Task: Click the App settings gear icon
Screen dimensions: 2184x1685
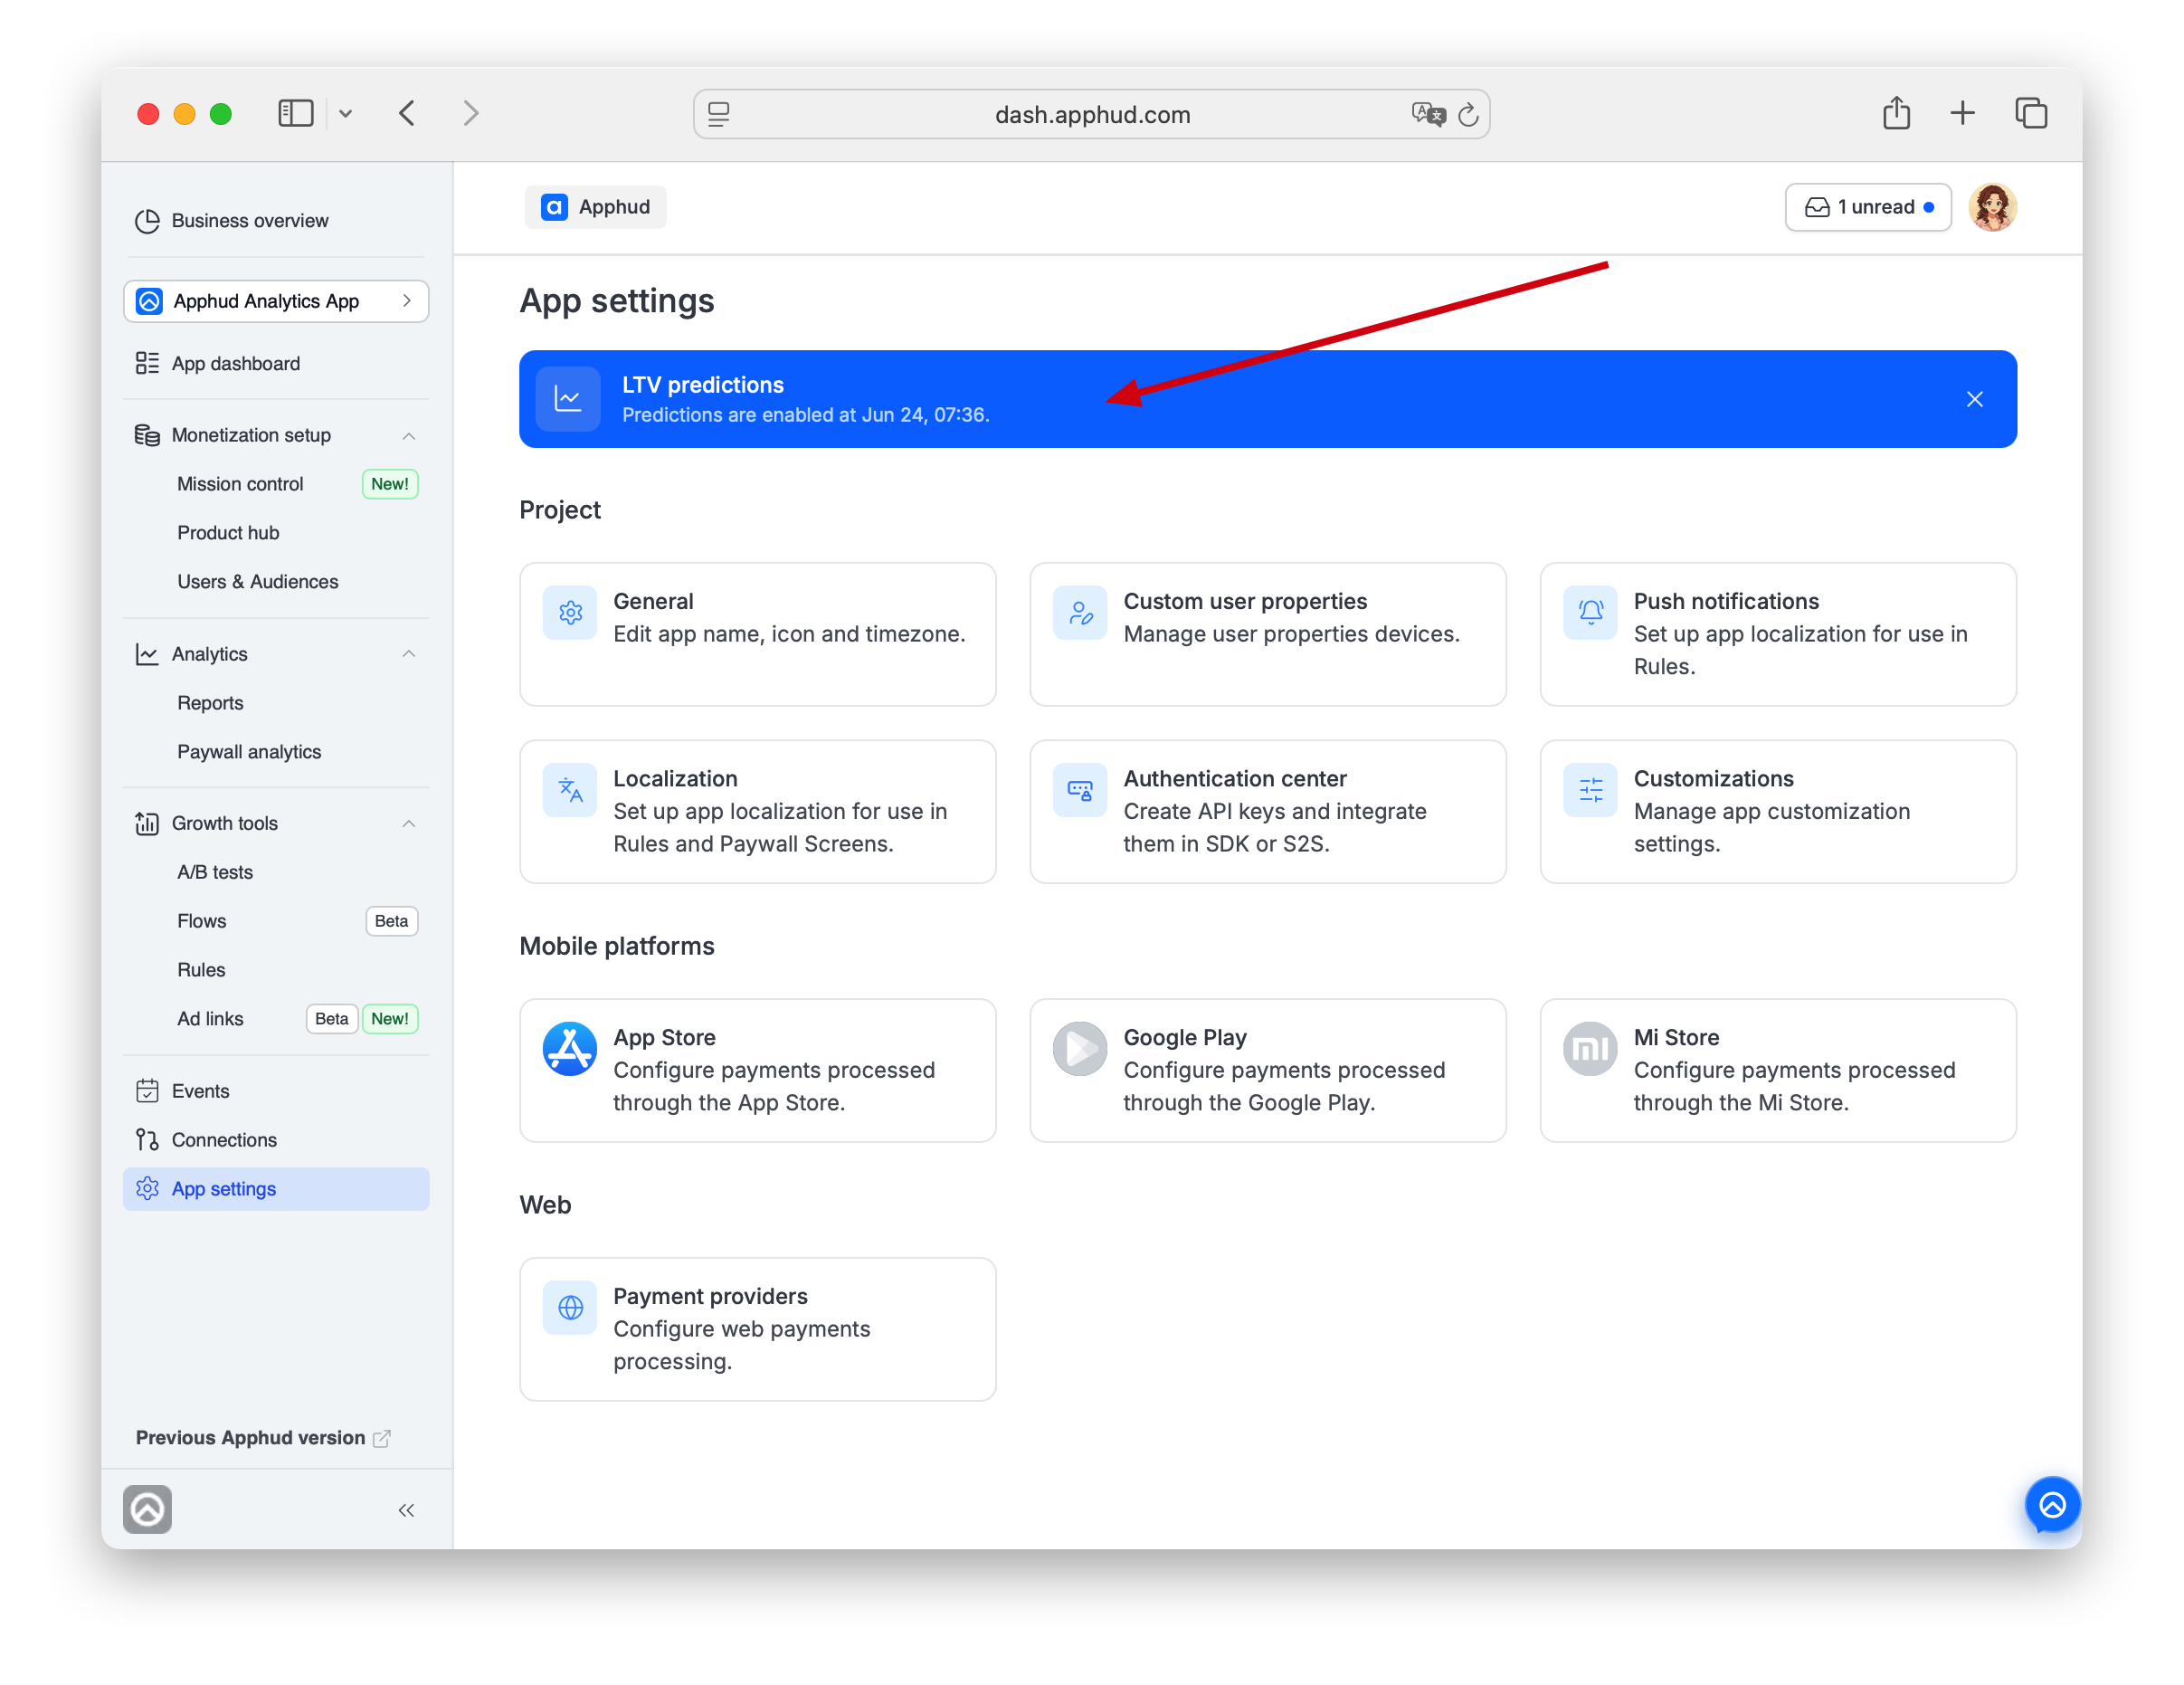Action: pyautogui.click(x=147, y=1189)
